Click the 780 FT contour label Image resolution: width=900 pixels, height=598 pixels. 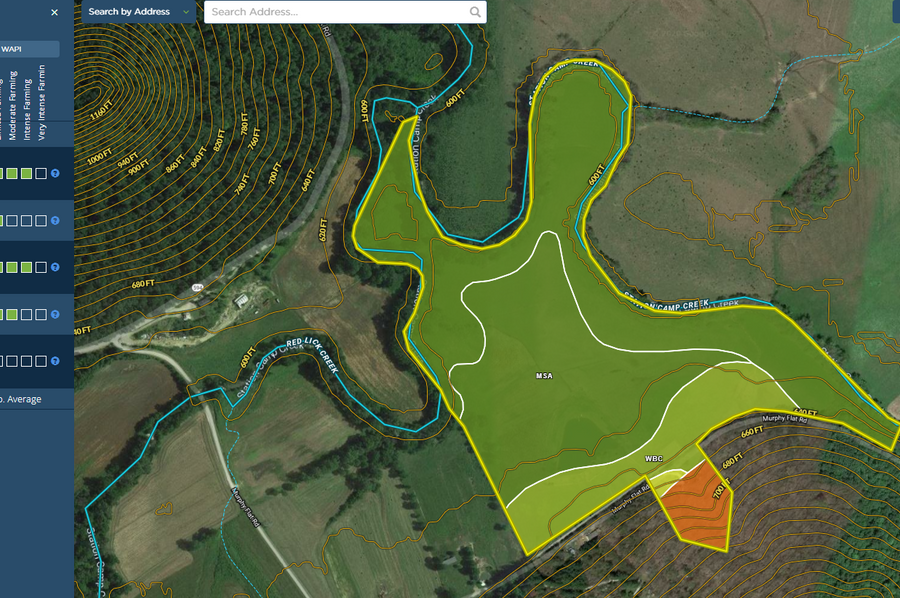pos(245,123)
